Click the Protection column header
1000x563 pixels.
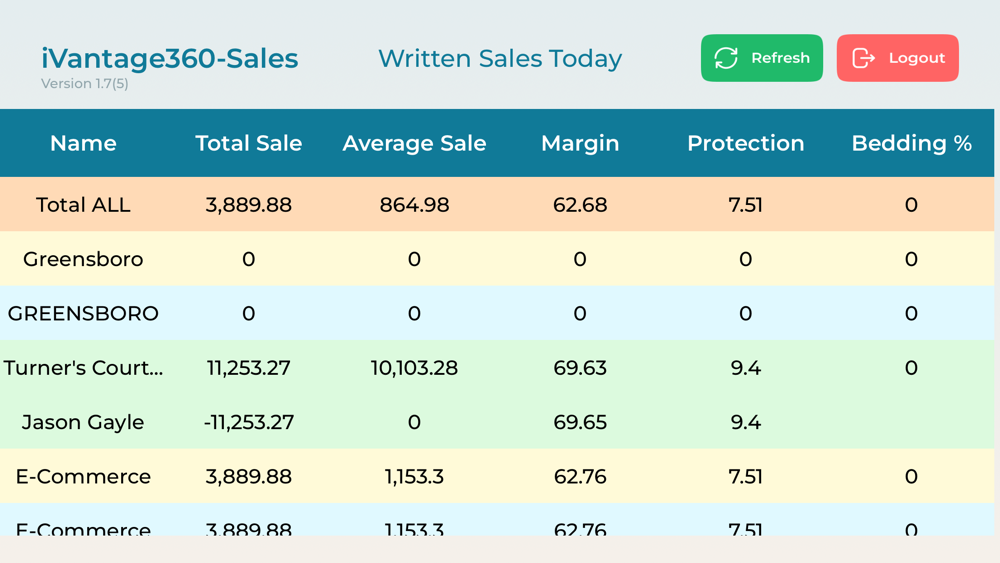(745, 143)
